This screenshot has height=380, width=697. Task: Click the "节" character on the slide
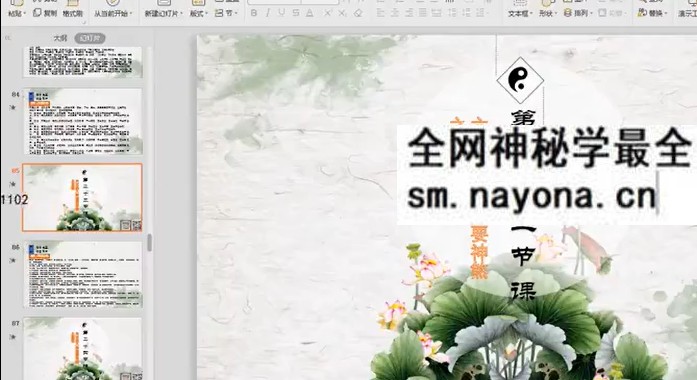[522, 256]
